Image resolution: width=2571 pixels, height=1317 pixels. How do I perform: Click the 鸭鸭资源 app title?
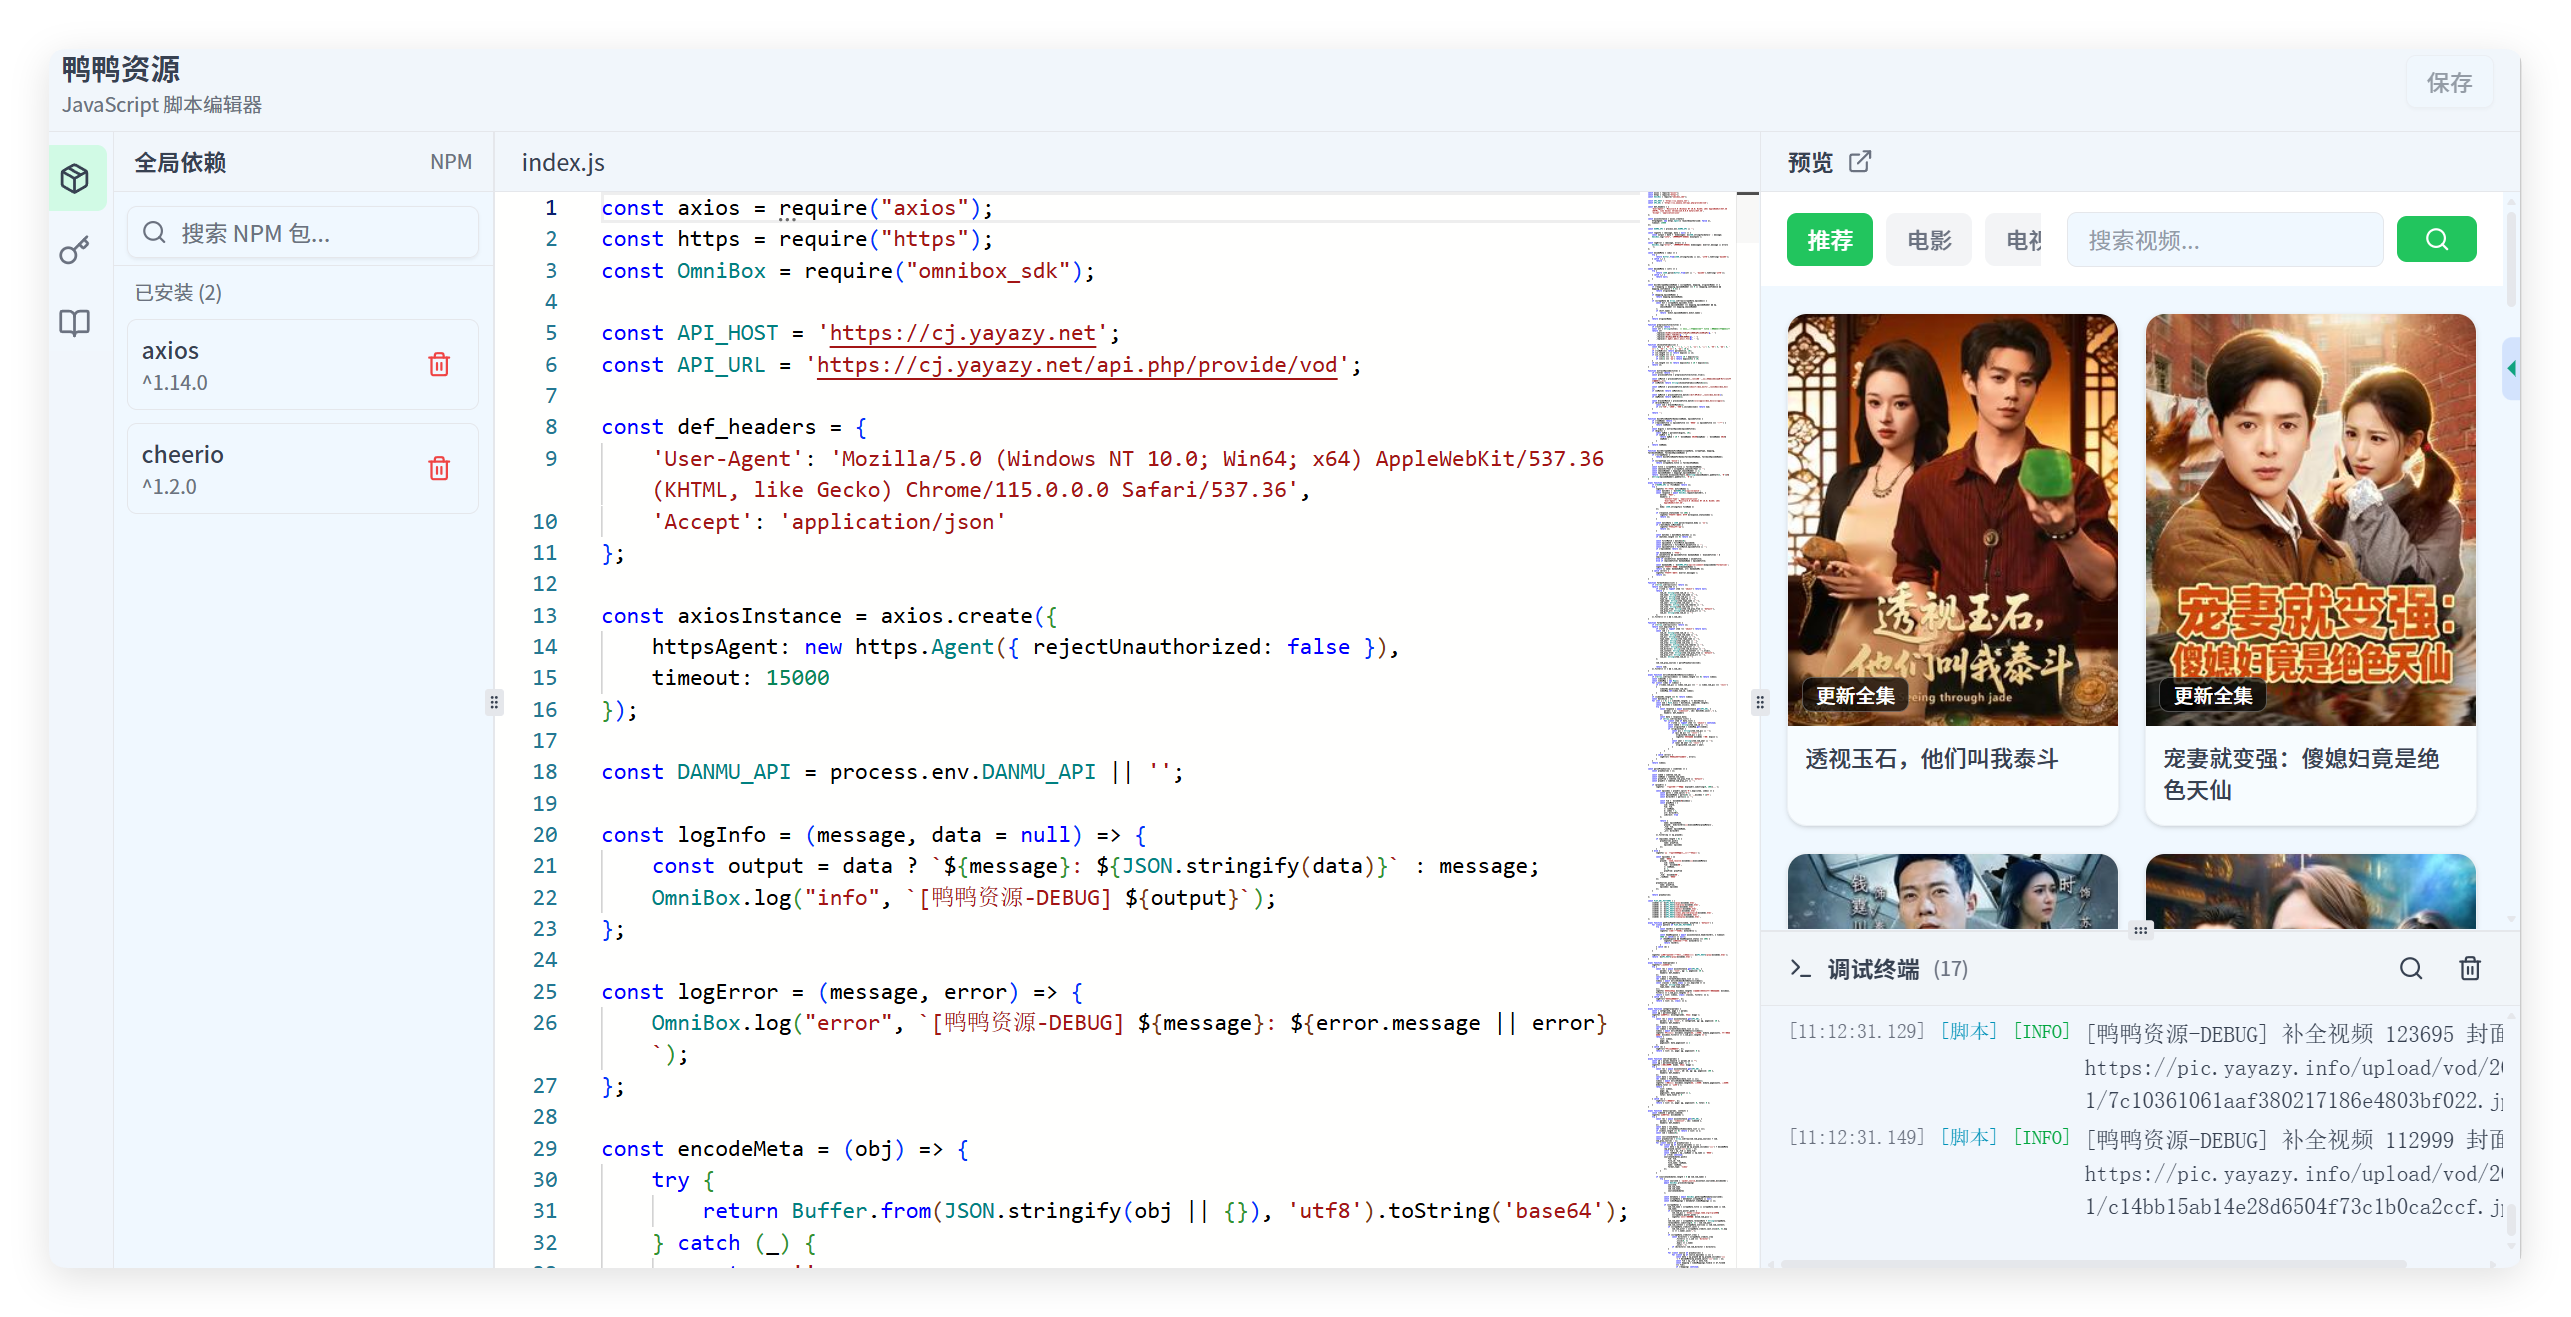click(121, 69)
